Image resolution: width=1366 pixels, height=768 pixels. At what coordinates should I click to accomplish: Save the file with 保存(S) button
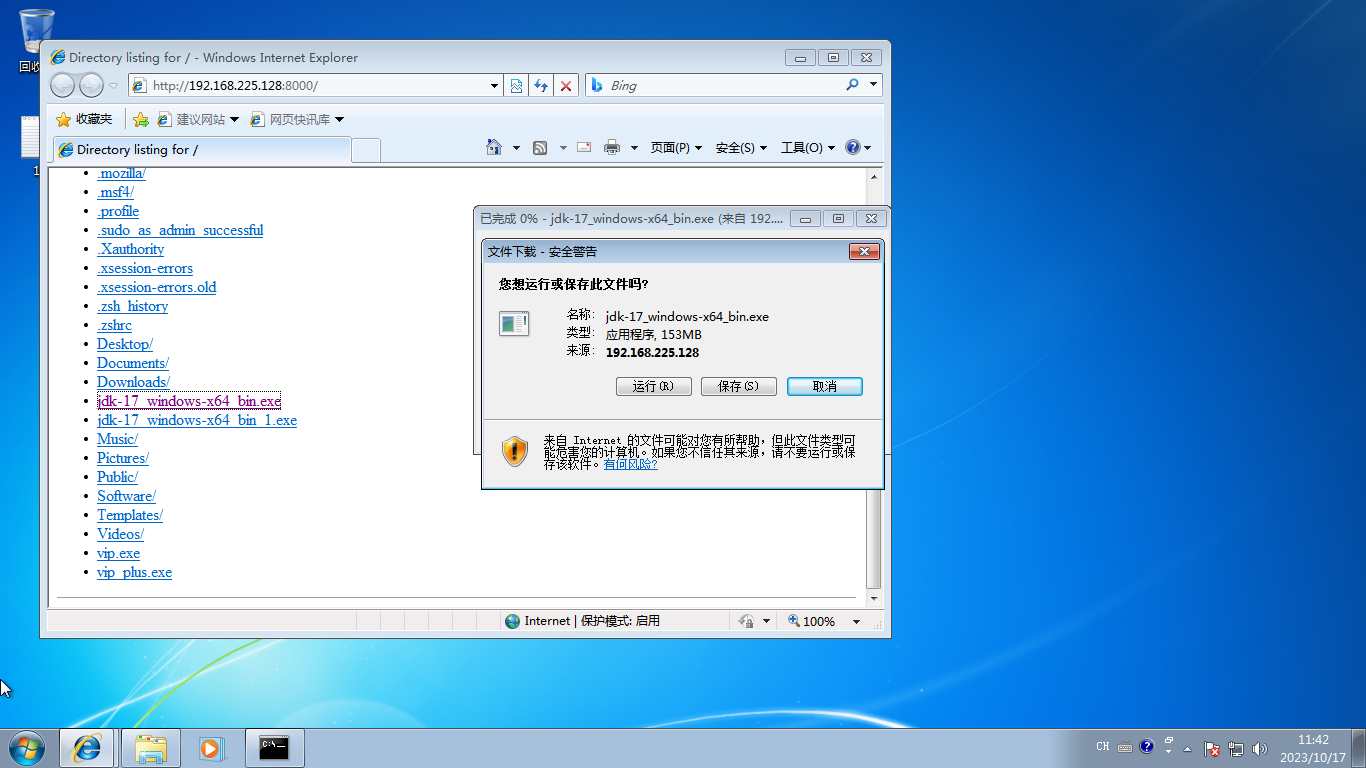tap(738, 386)
